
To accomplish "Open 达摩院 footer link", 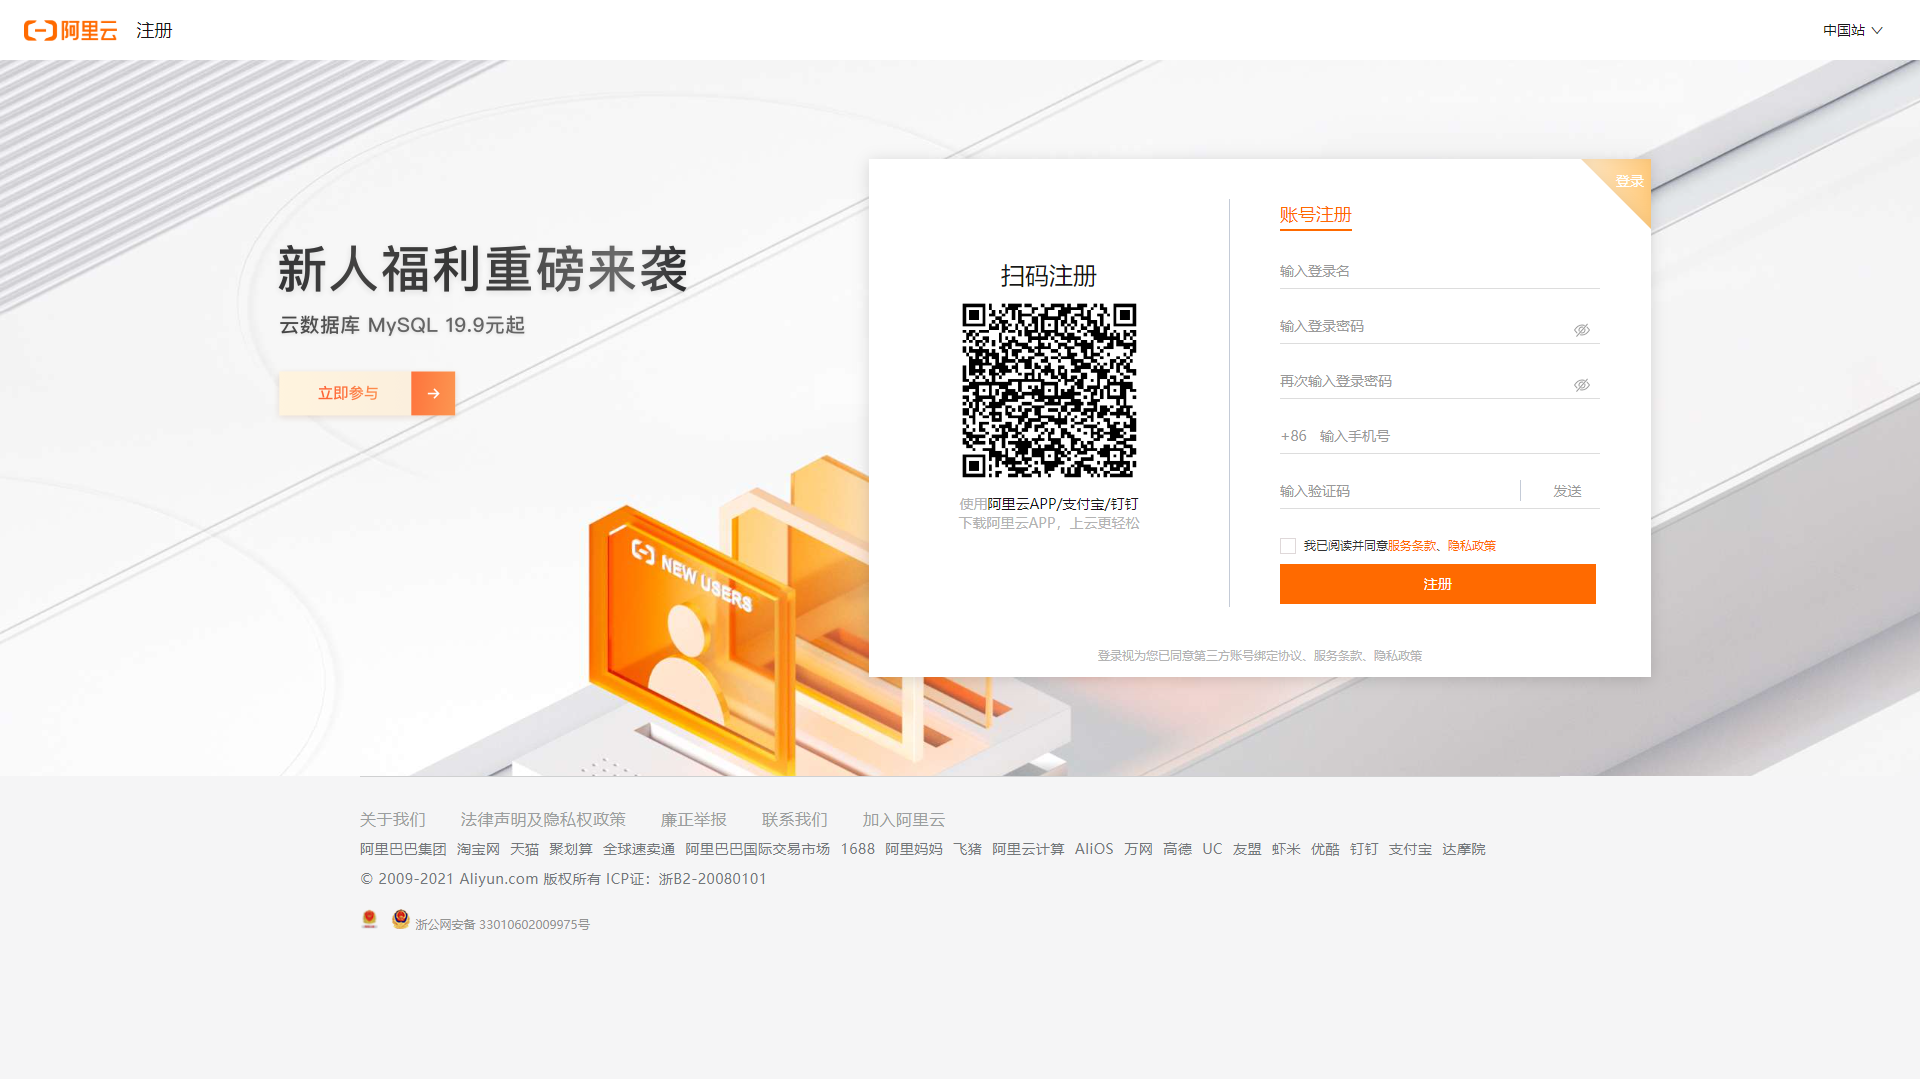I will 1464,849.
